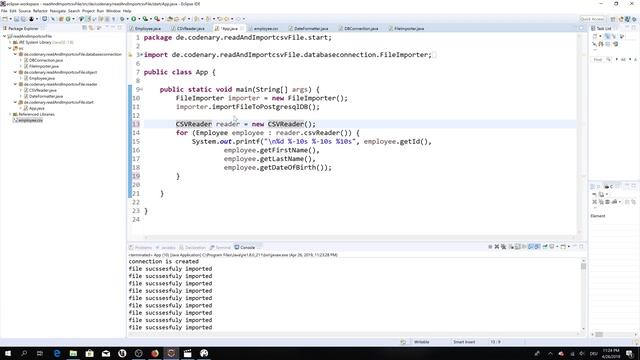Image resolution: width=640 pixels, height=360 pixels.
Task: Click the Quick Access search field
Action: point(592,19)
